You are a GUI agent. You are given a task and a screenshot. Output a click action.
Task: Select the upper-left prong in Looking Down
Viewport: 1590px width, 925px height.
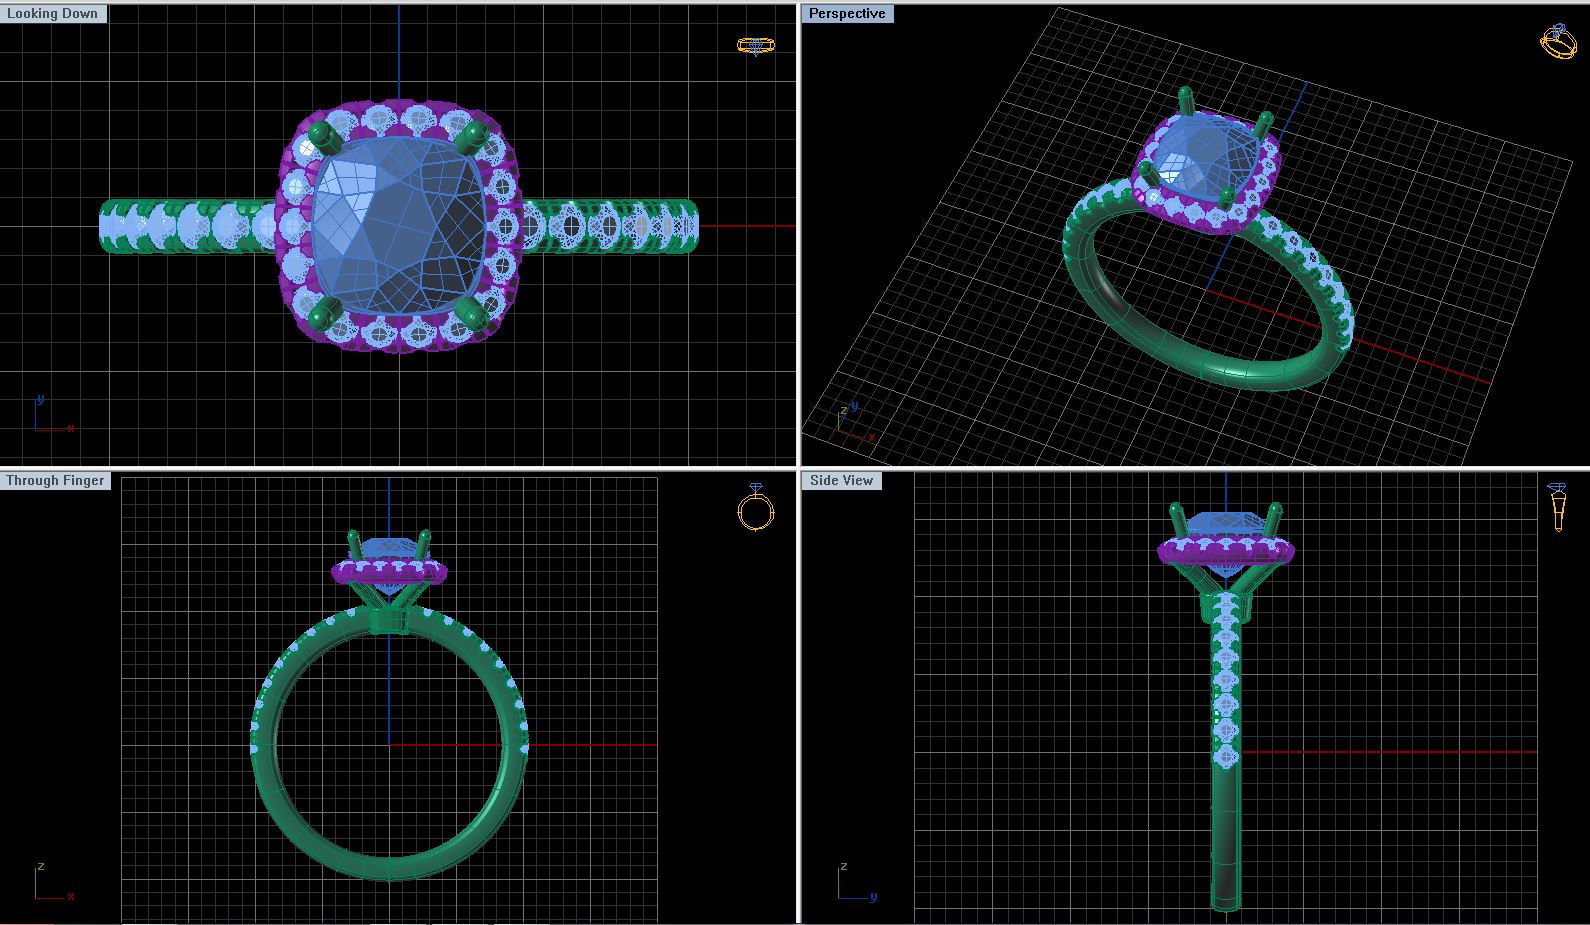[x=322, y=134]
